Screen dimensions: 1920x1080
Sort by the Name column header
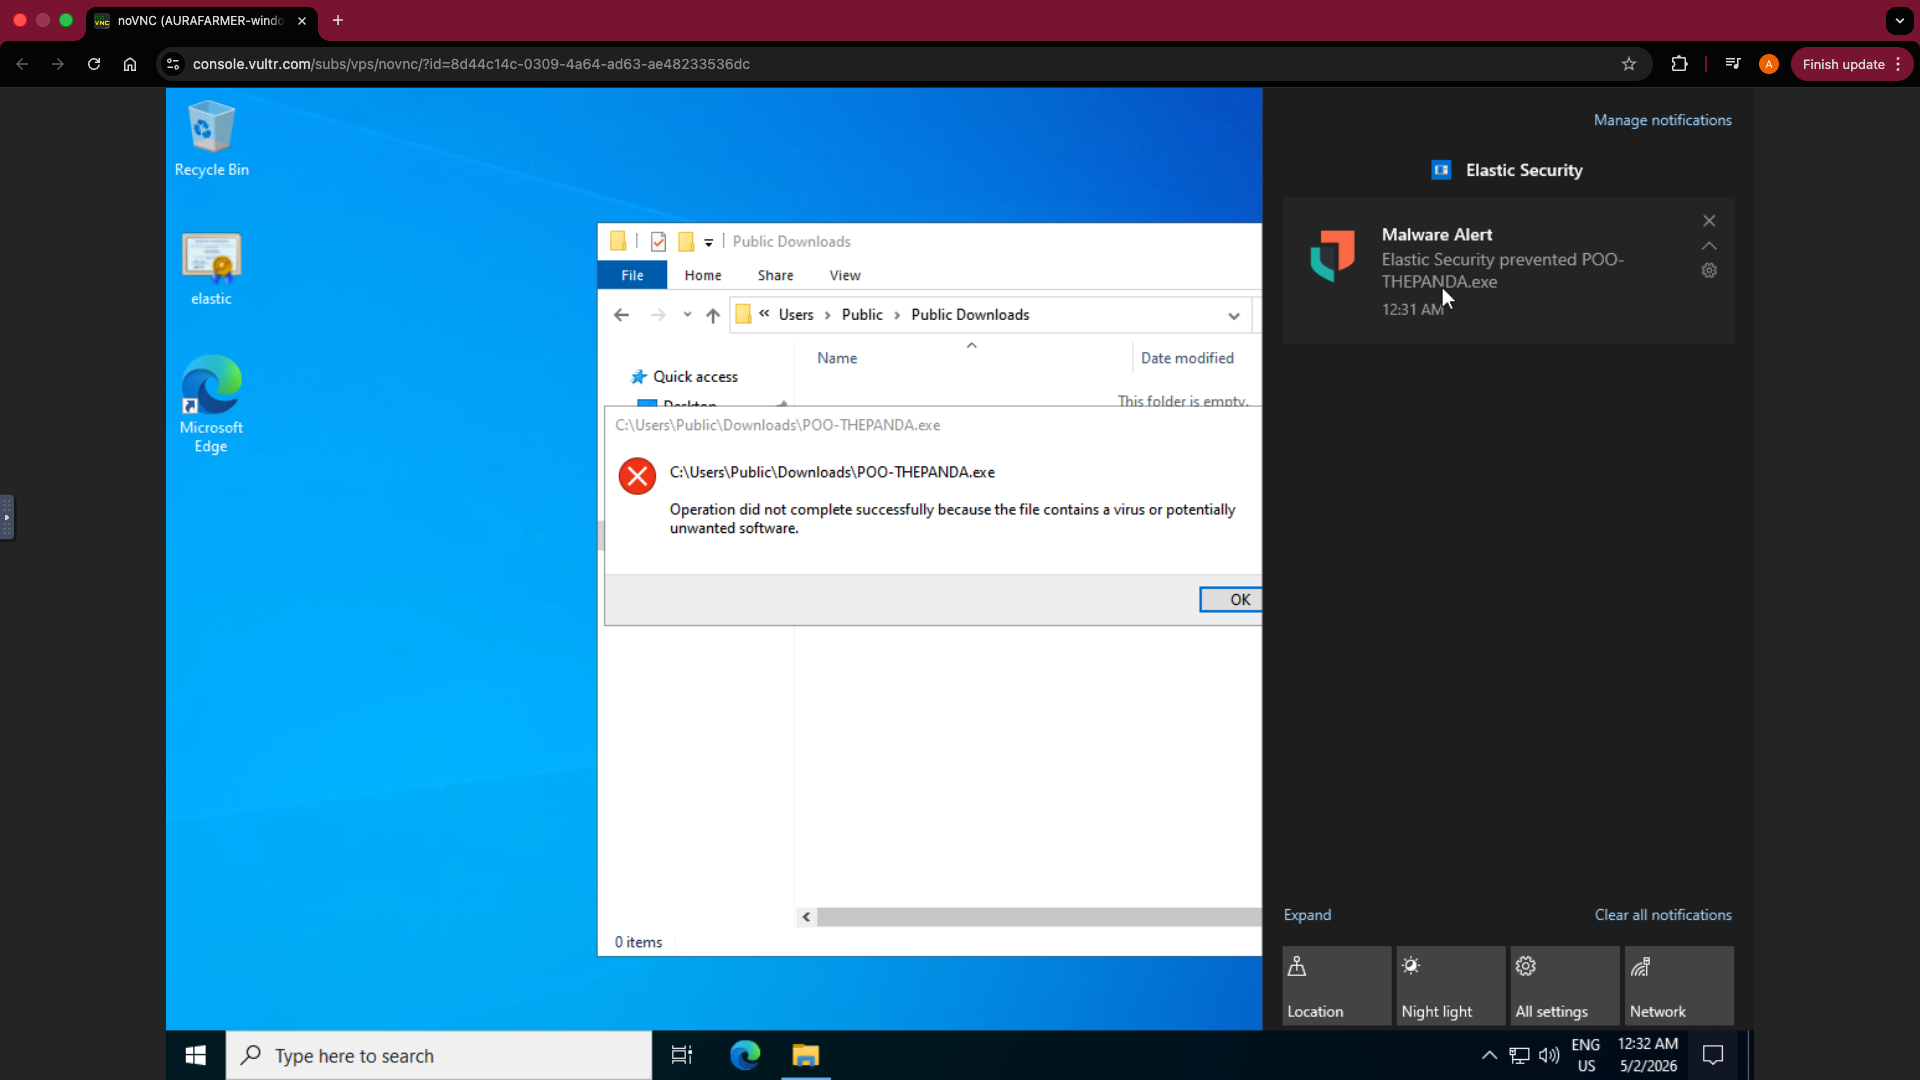837,358
